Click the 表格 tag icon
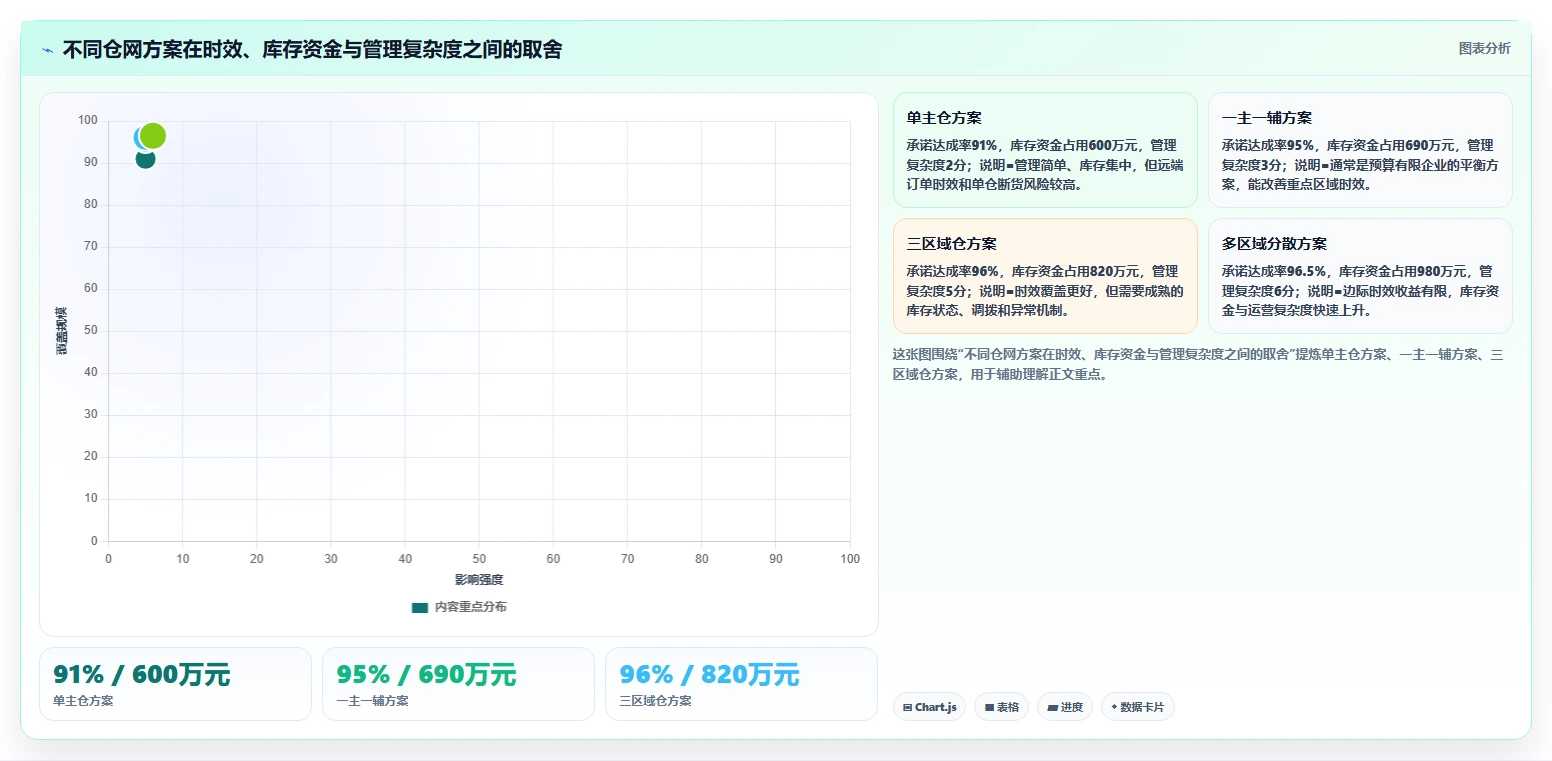The height and width of the screenshot is (761, 1552). [989, 707]
